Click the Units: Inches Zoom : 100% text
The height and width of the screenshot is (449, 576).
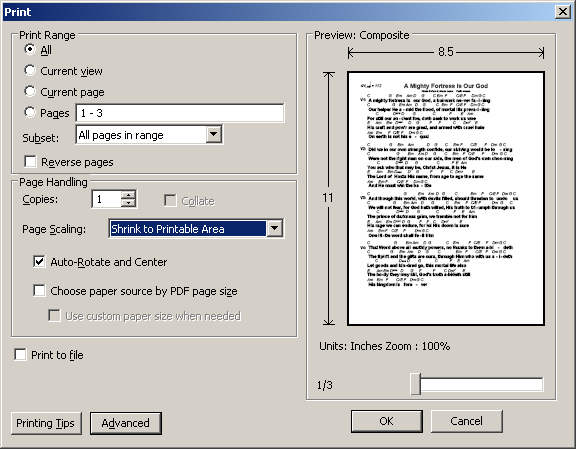click(x=384, y=346)
